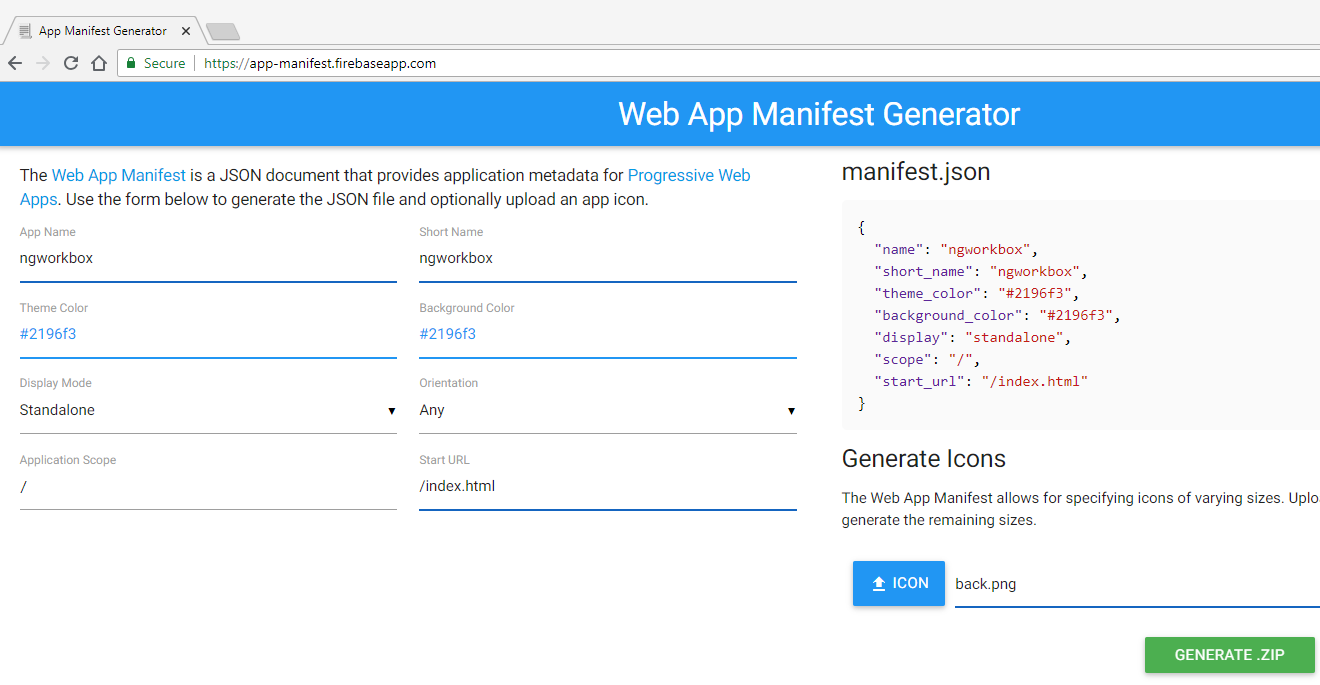The width and height of the screenshot is (1320, 685).
Task: Click the browser back arrow
Action: coord(15,63)
